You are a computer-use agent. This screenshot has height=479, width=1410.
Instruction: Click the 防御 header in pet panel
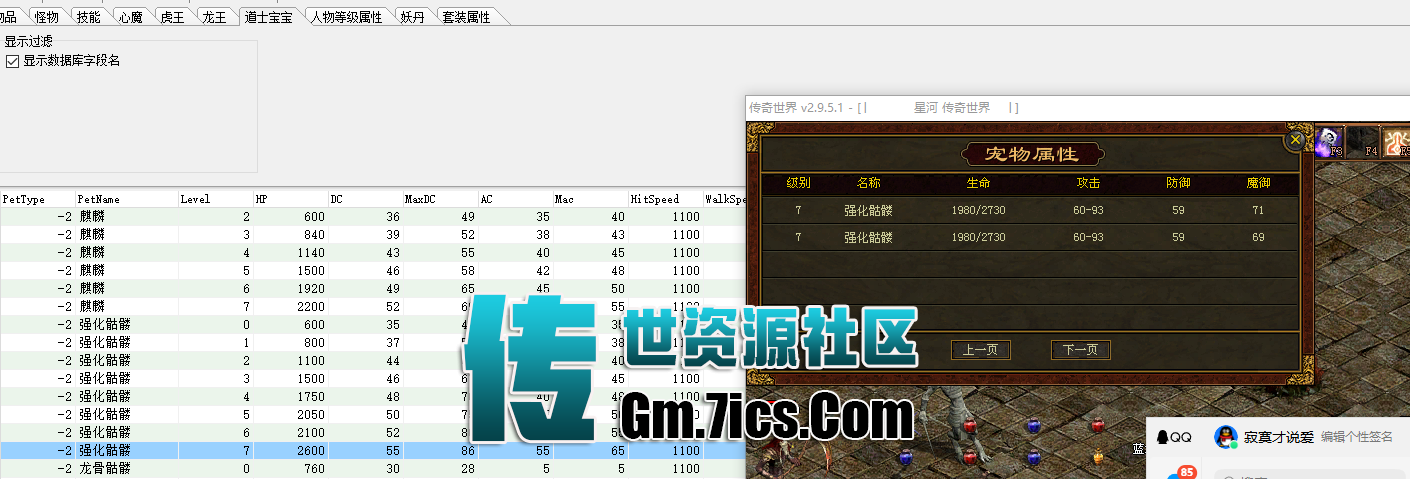click(1178, 183)
